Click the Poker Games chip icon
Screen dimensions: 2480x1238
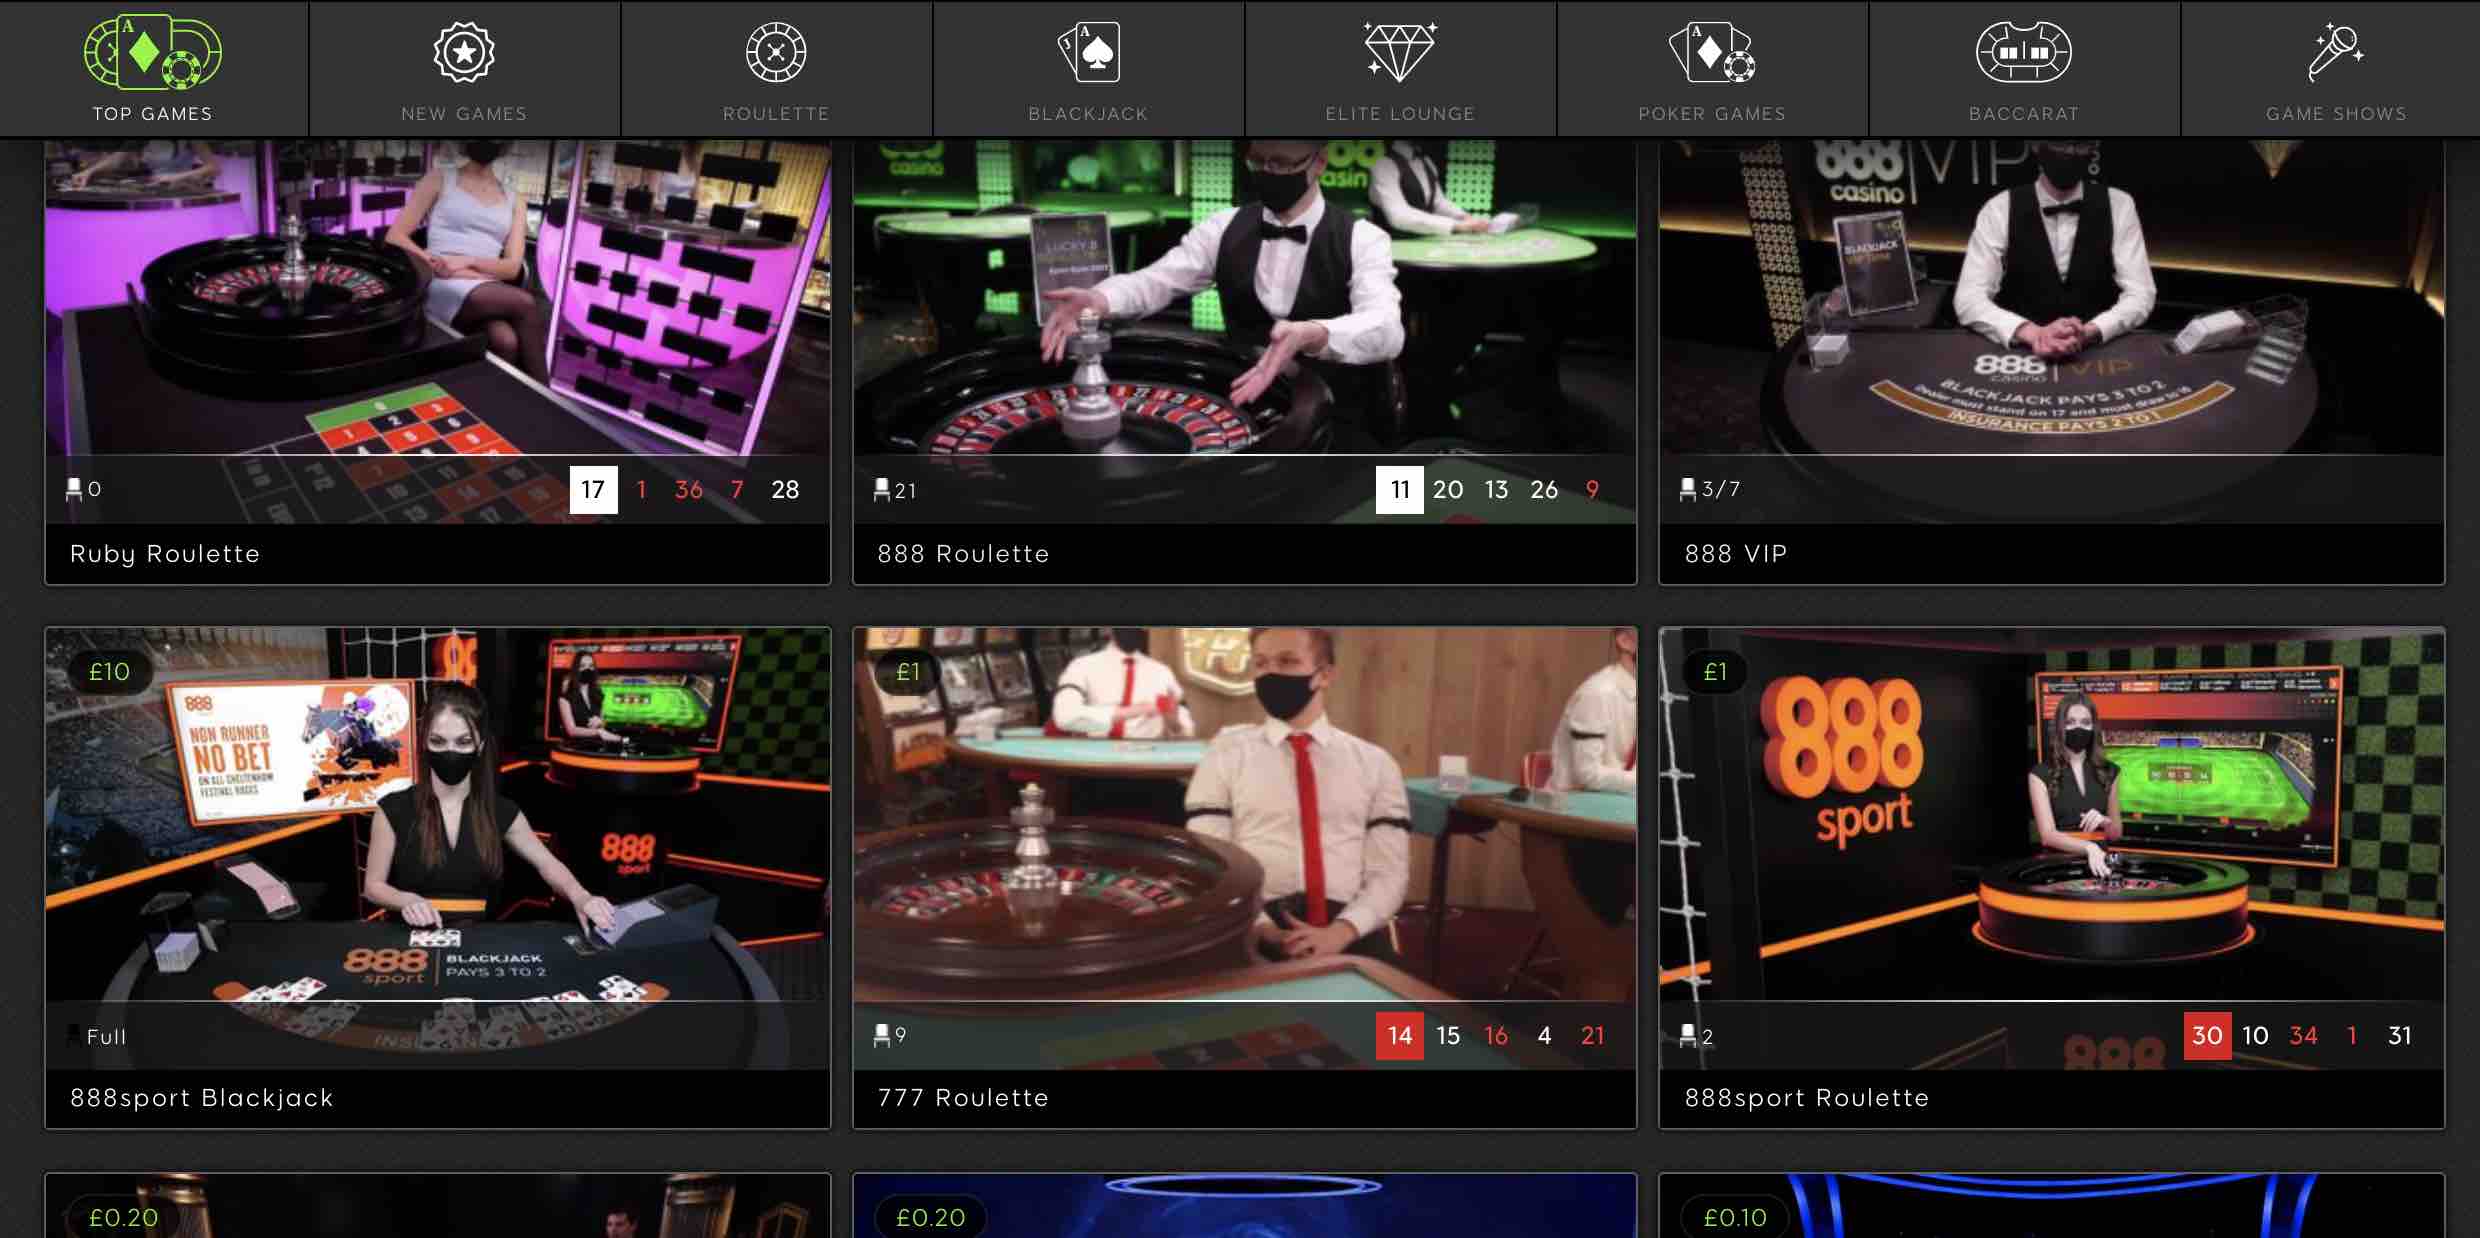(x=1712, y=52)
